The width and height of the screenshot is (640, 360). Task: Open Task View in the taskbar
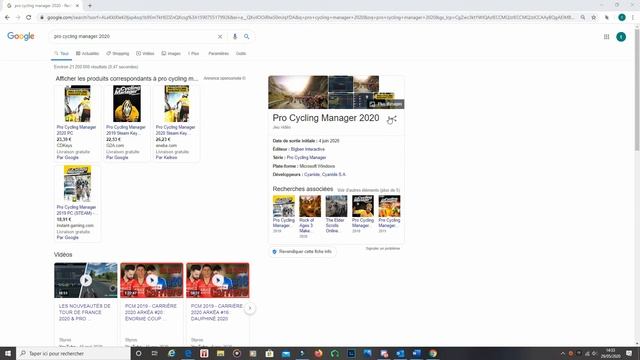(155, 353)
